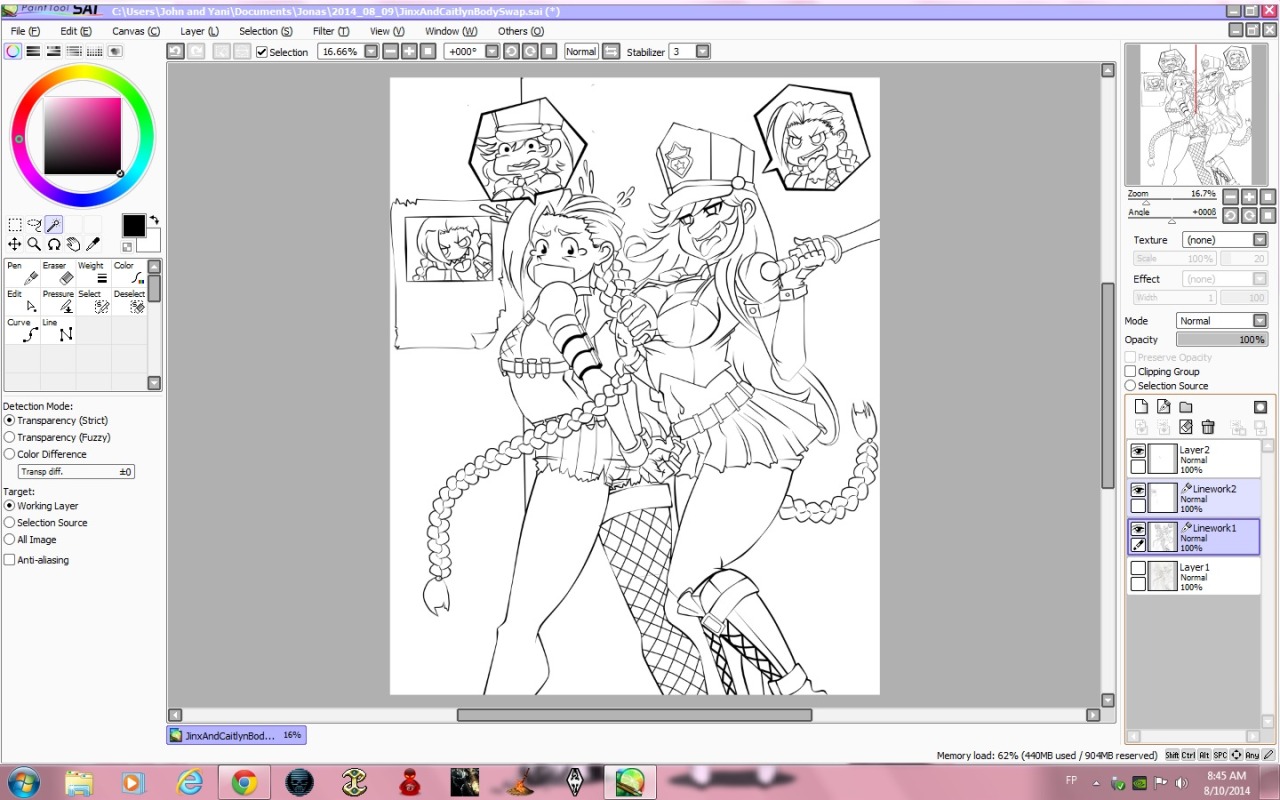Select Transparency (Fuzzy) detection mode
Viewport: 1280px width, 800px height.
point(10,437)
